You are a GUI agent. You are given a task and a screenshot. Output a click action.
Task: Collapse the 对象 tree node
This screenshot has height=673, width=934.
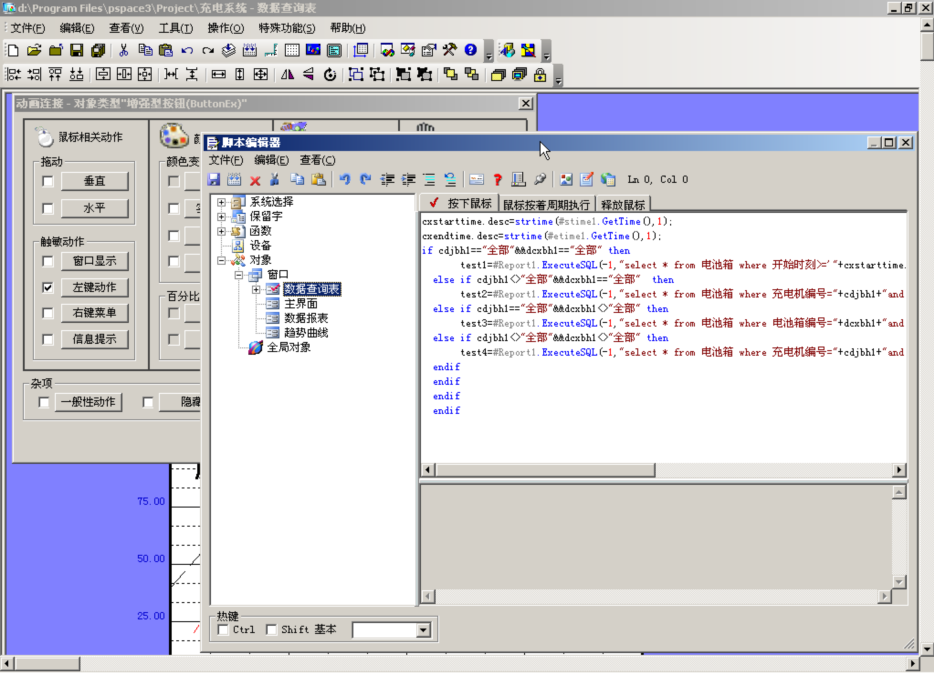tap(222, 260)
